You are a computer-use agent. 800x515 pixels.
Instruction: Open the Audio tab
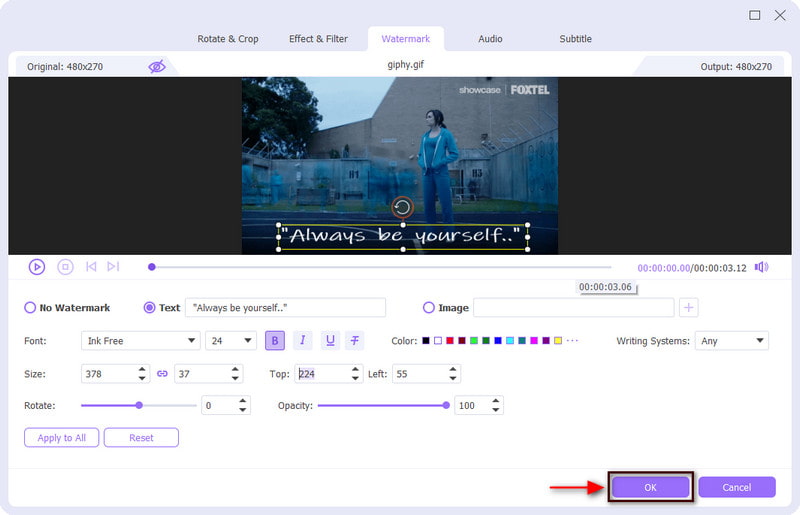(x=490, y=39)
